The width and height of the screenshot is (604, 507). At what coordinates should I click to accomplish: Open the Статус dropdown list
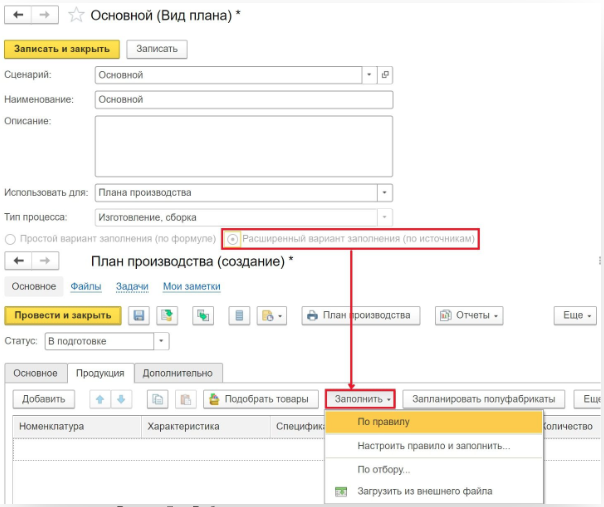click(x=161, y=341)
